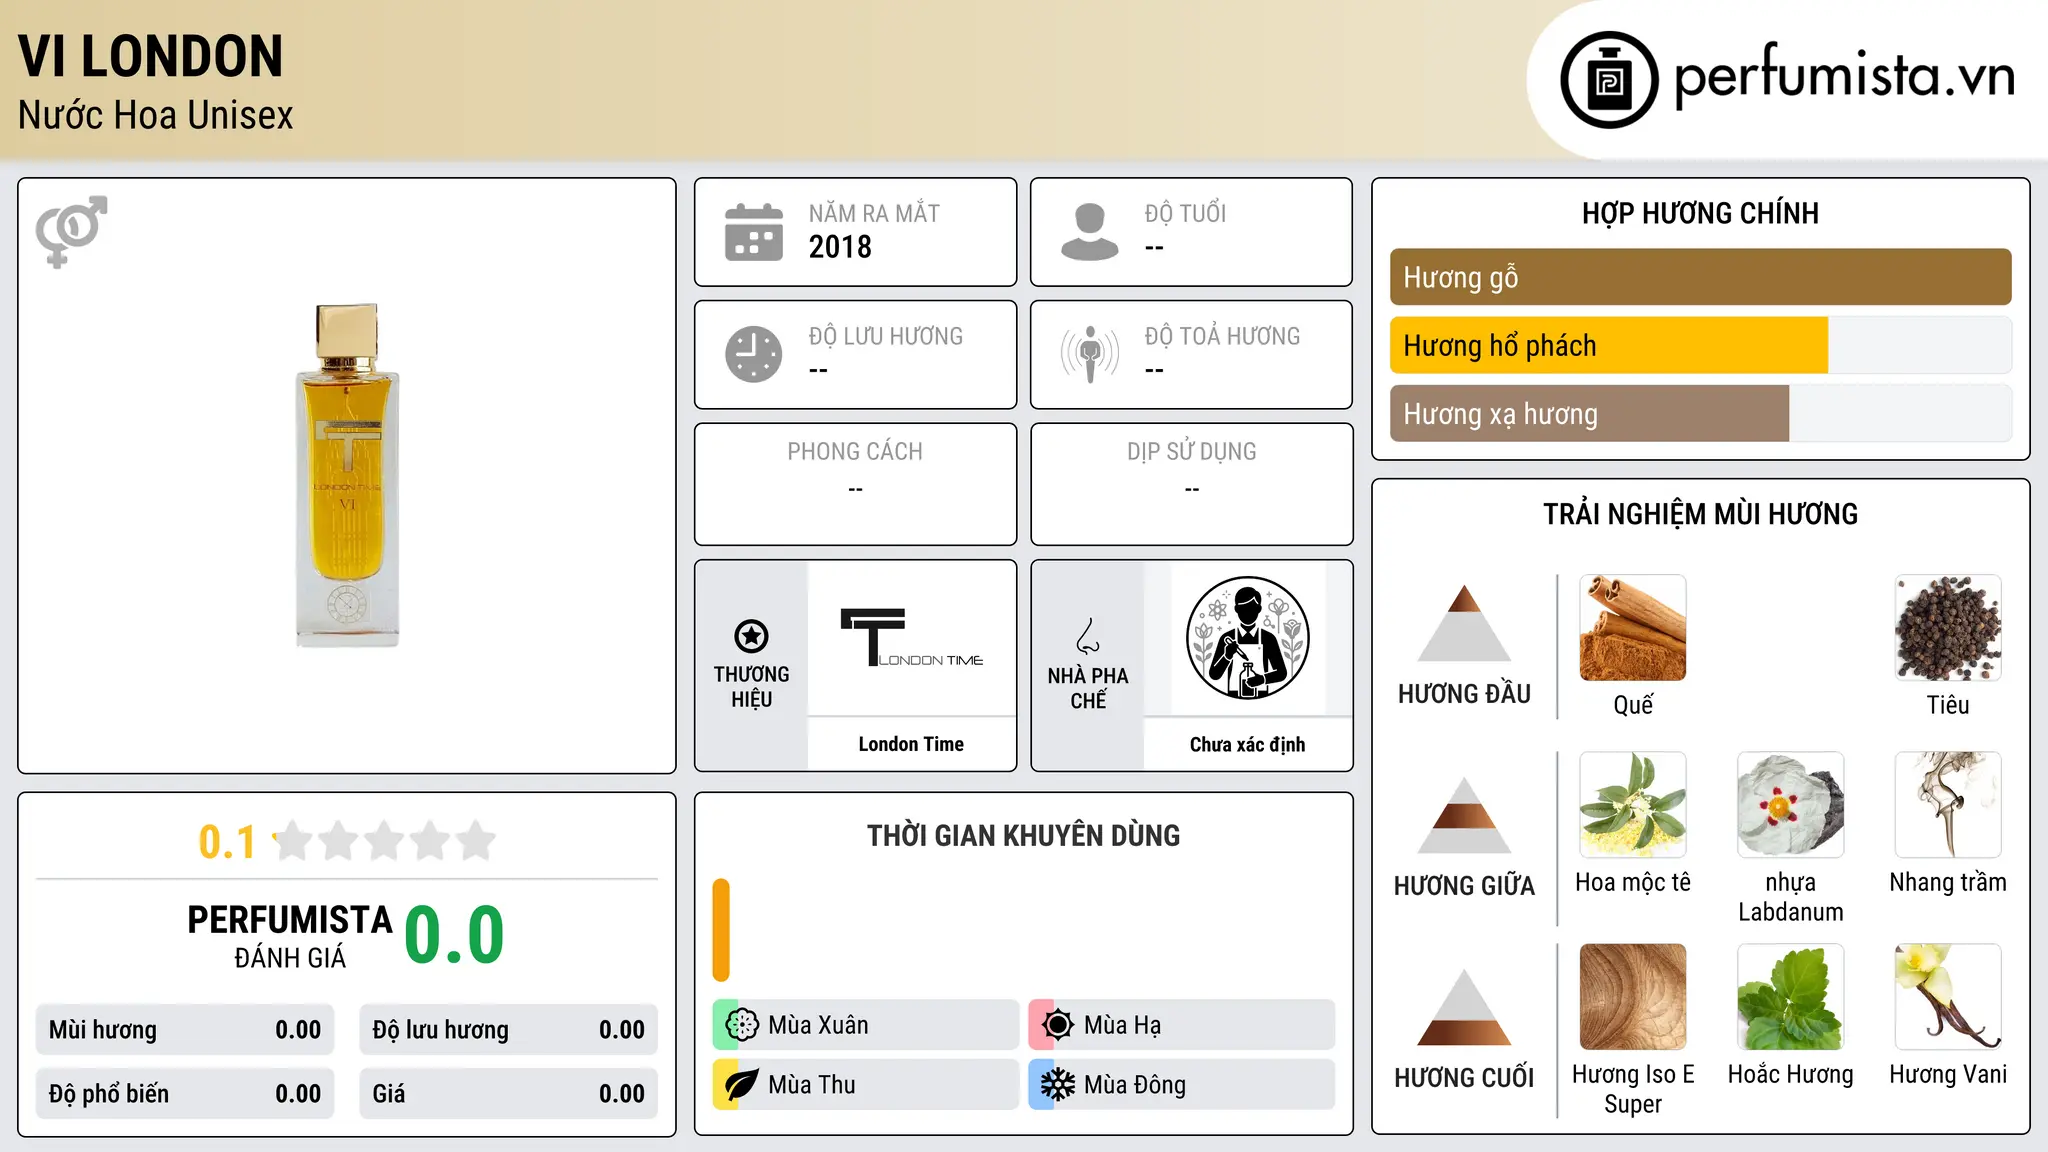This screenshot has height=1152, width=2048.
Task: Click the ĐỘ TOẢ HƯƠNG label
Action: point(1222,336)
